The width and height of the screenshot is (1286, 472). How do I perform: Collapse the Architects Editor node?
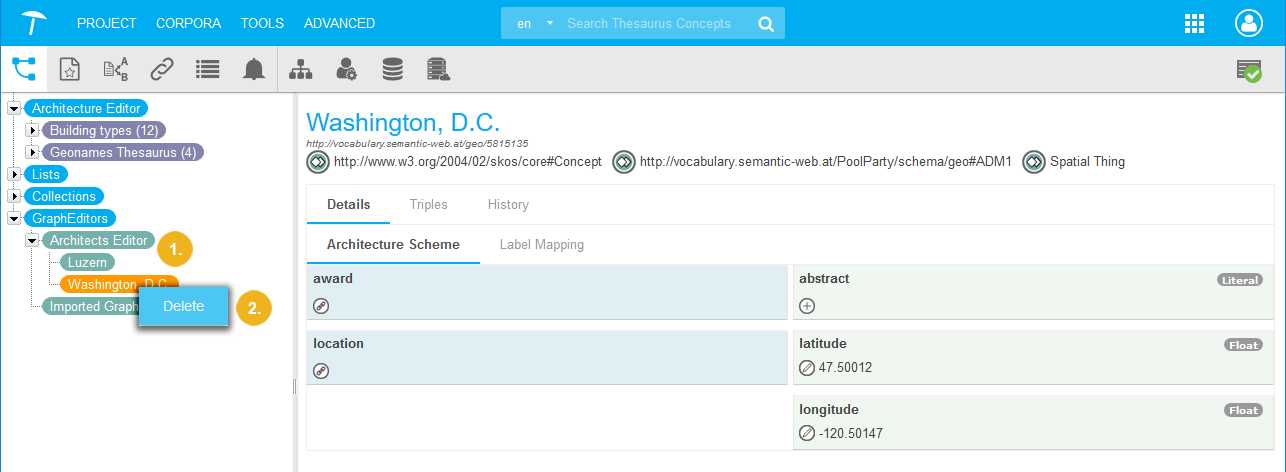click(32, 240)
